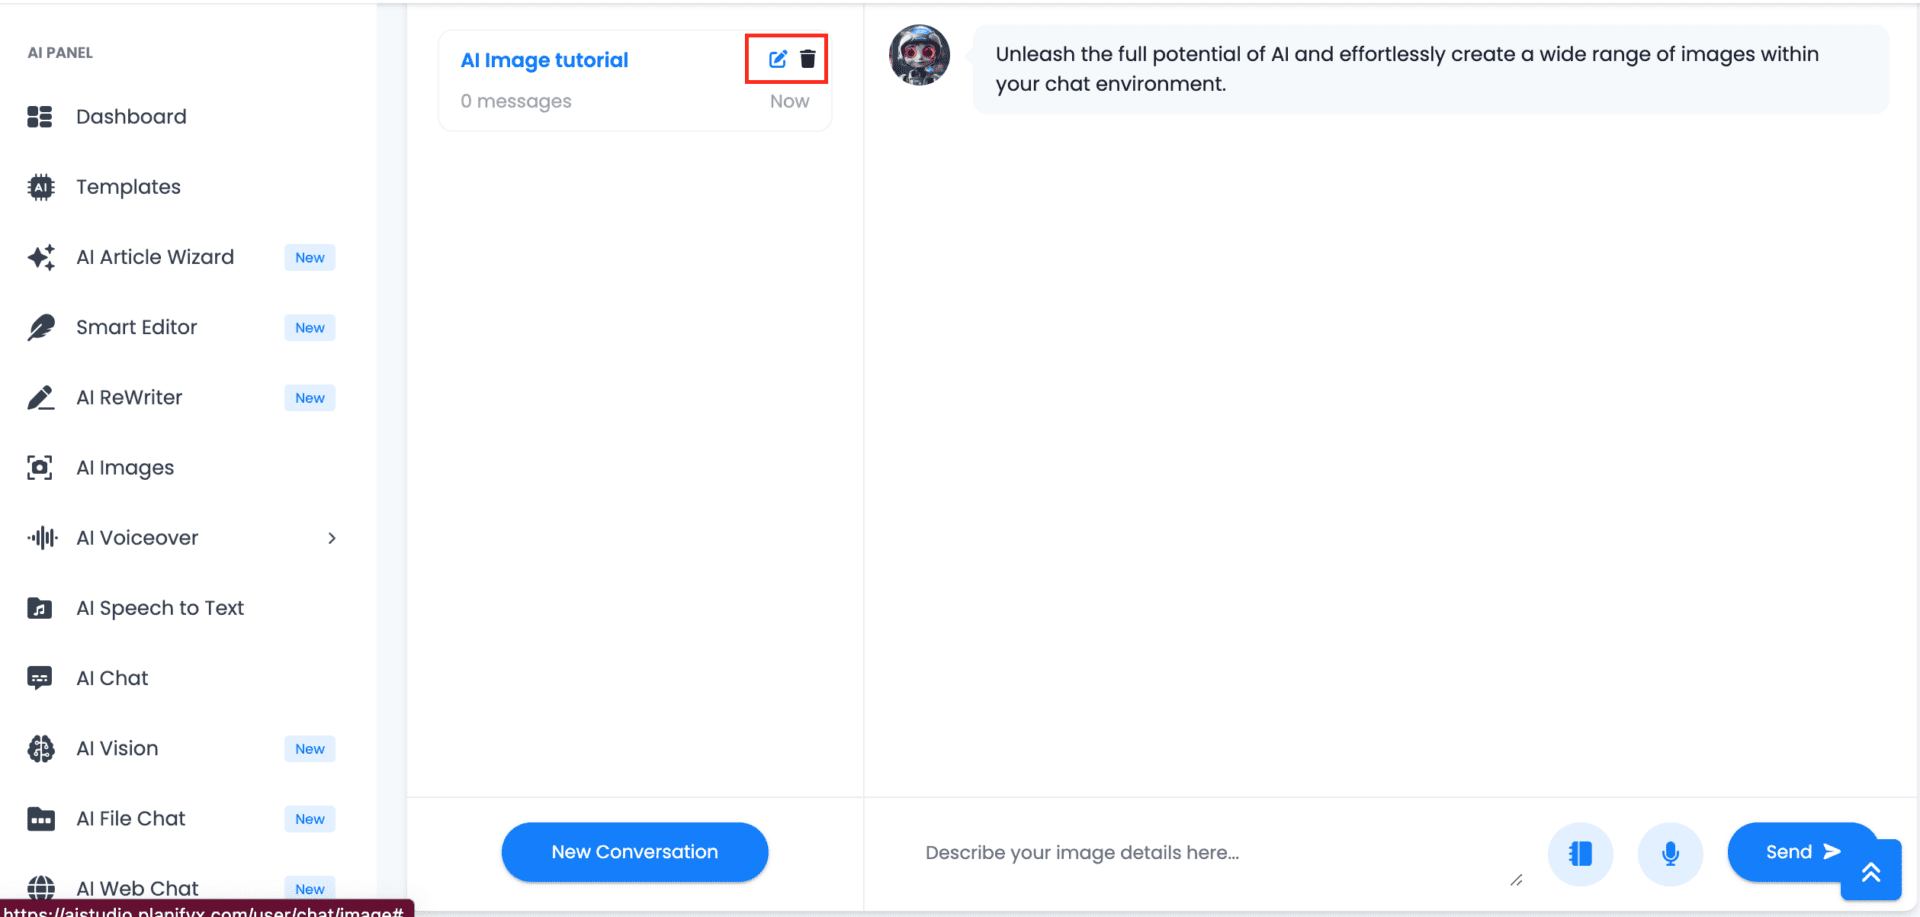Open AI File Chat
This screenshot has height=917, width=1920.
tap(131, 819)
